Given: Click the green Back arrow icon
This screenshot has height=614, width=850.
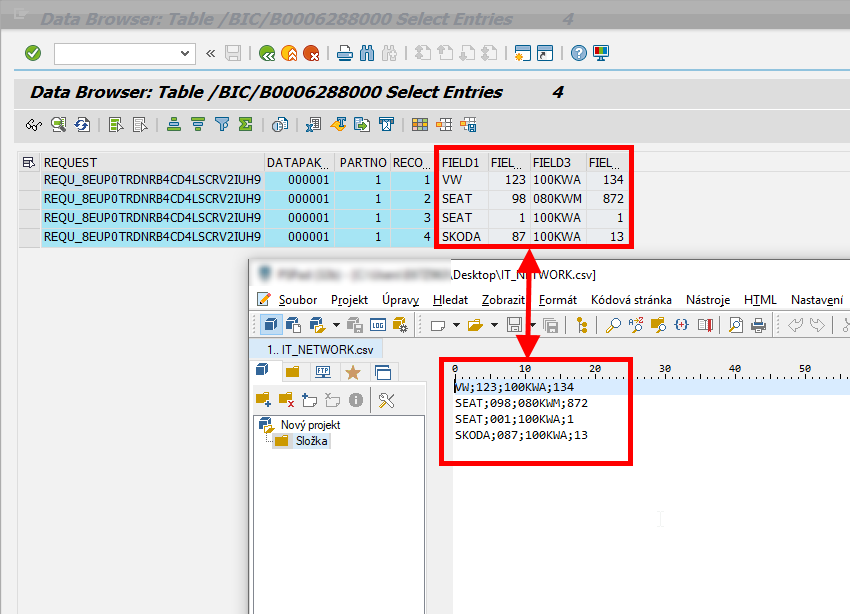Looking at the screenshot, I should tap(267, 53).
